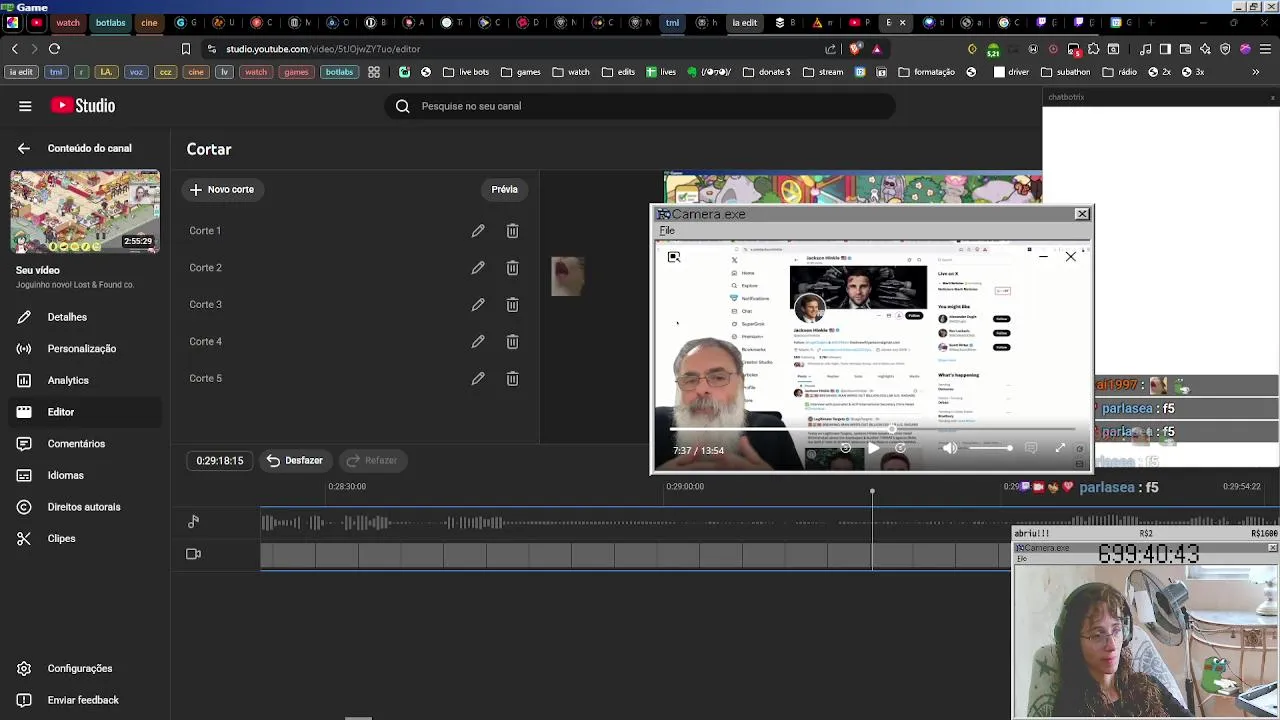Open the File menu in Camera.exe window
The image size is (1280, 720).
[667, 231]
